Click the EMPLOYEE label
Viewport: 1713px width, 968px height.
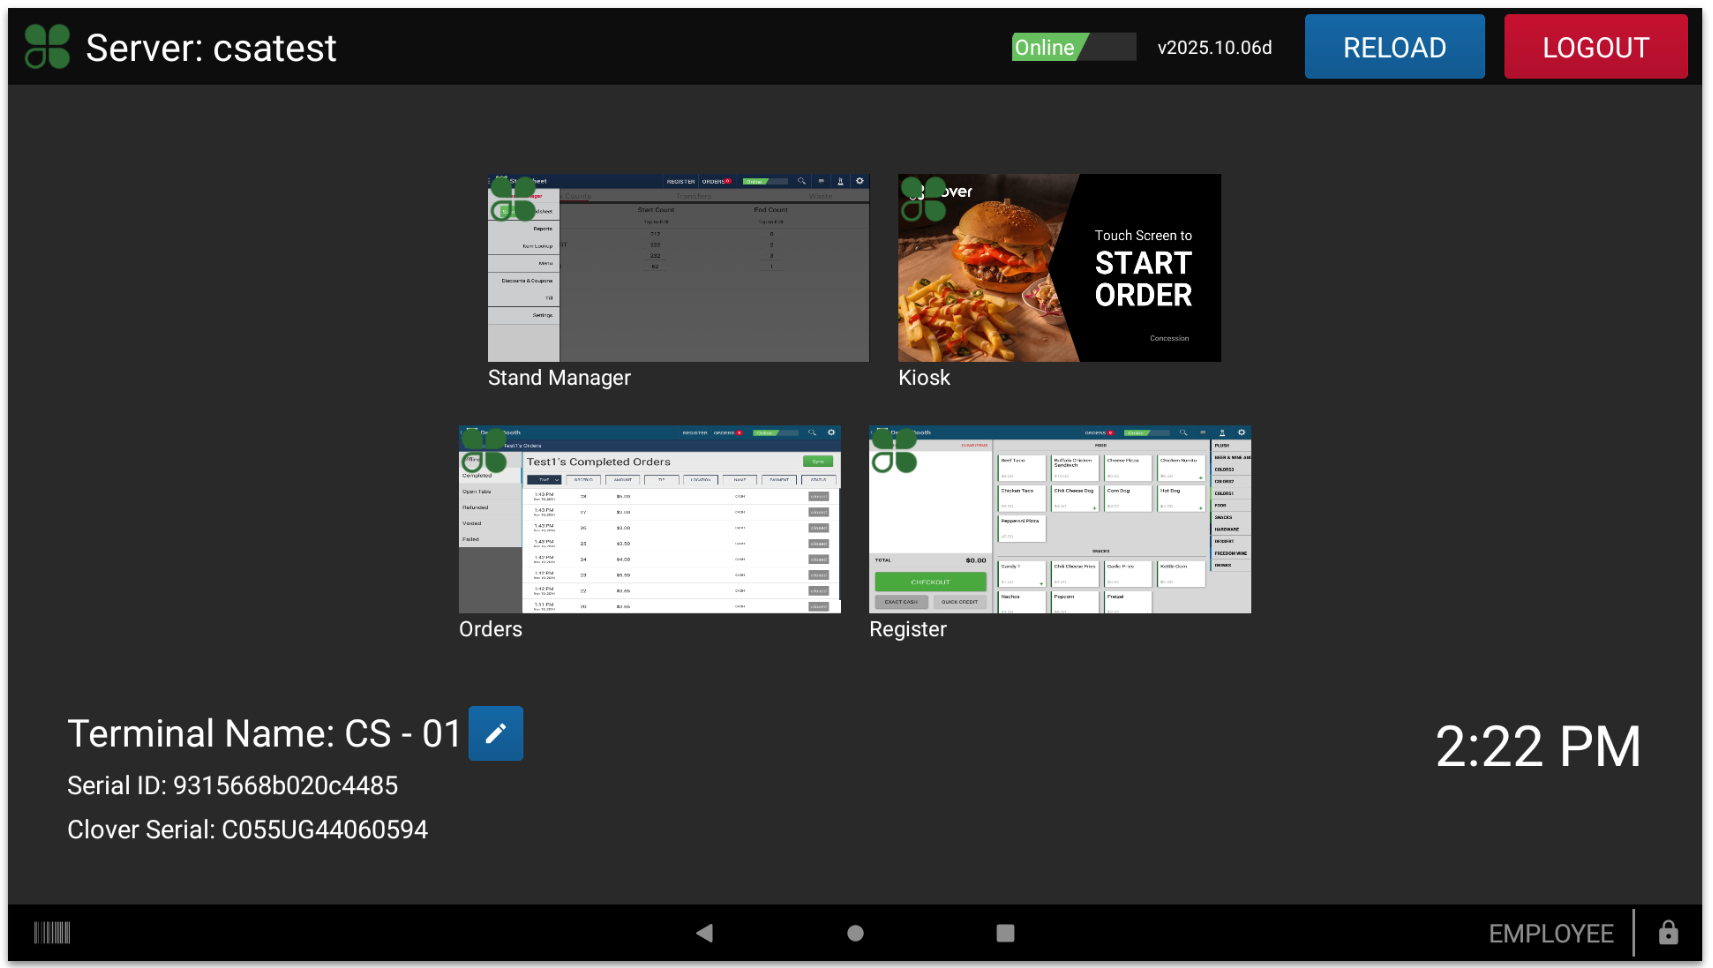[1551, 934]
